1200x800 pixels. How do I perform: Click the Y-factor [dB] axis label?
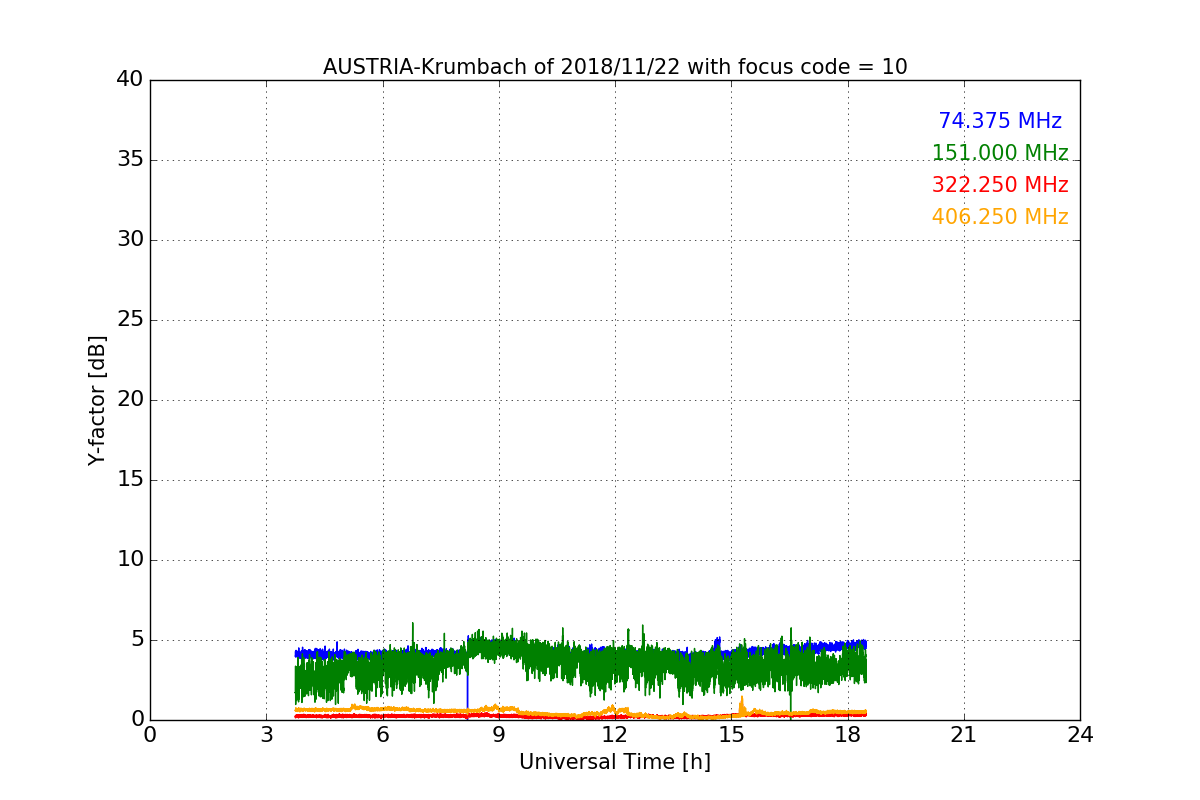97,400
